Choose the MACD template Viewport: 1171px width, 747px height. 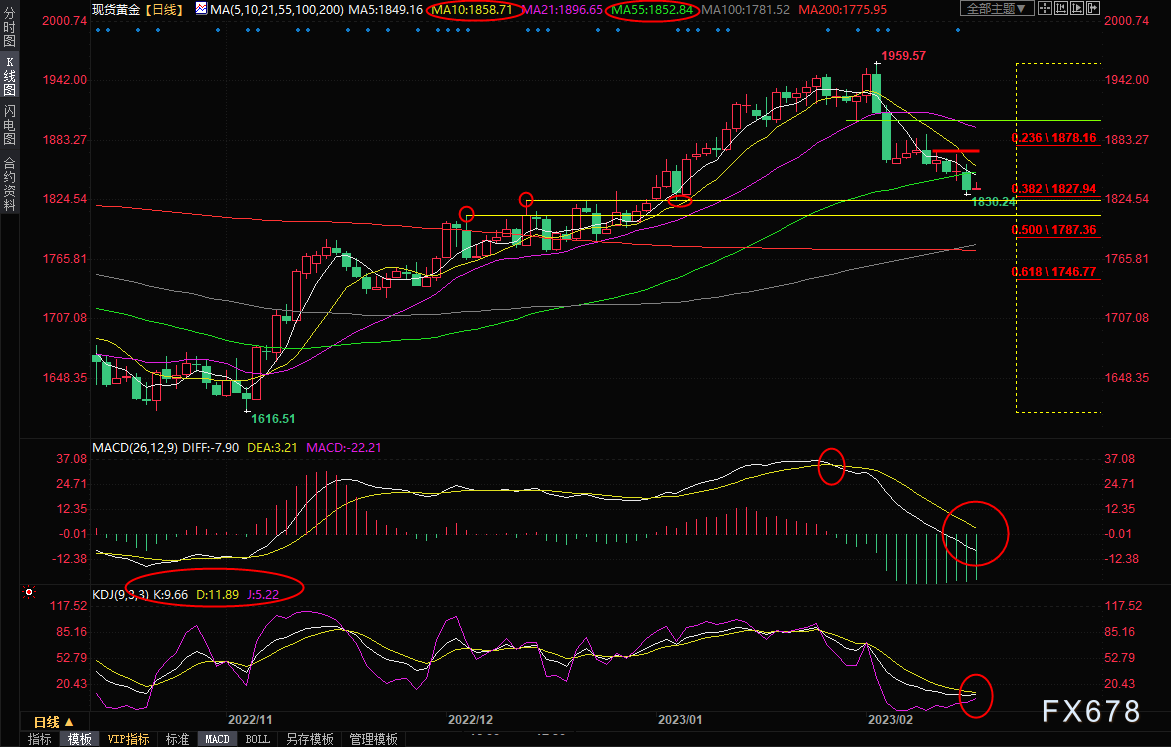pyautogui.click(x=217, y=739)
